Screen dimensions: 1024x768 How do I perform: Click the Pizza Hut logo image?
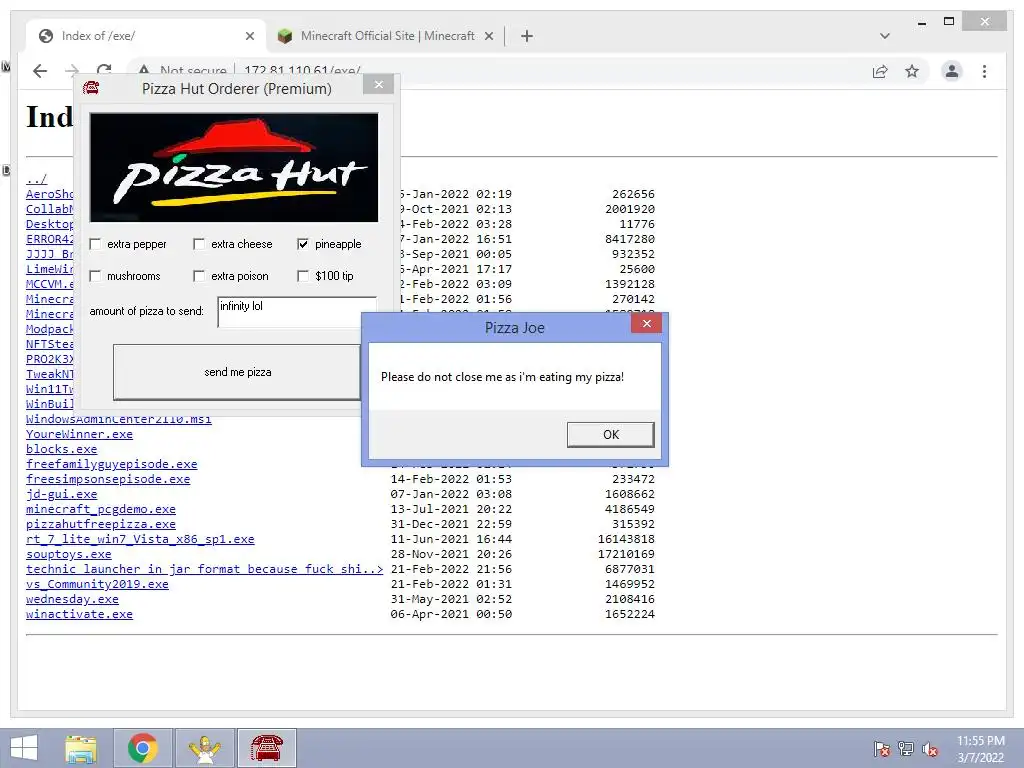tap(234, 168)
